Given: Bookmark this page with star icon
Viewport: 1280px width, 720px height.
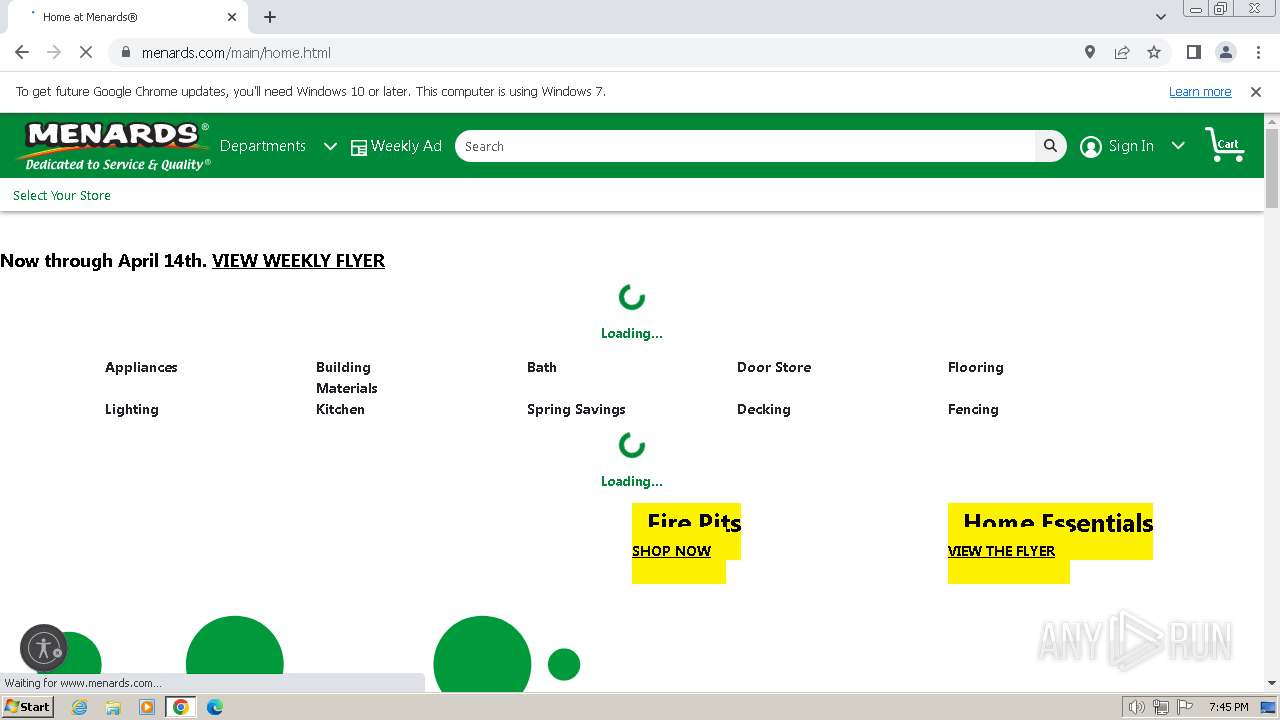Looking at the screenshot, I should pos(1154,52).
